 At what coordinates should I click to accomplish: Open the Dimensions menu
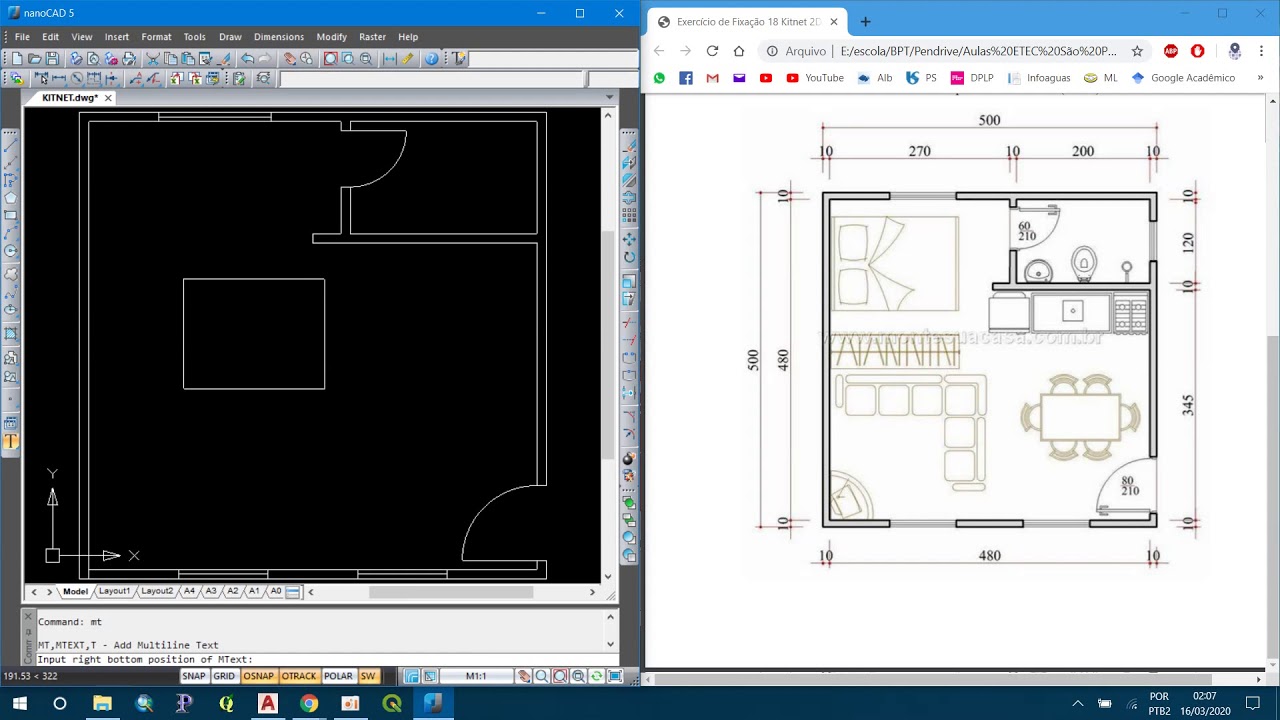point(279,37)
